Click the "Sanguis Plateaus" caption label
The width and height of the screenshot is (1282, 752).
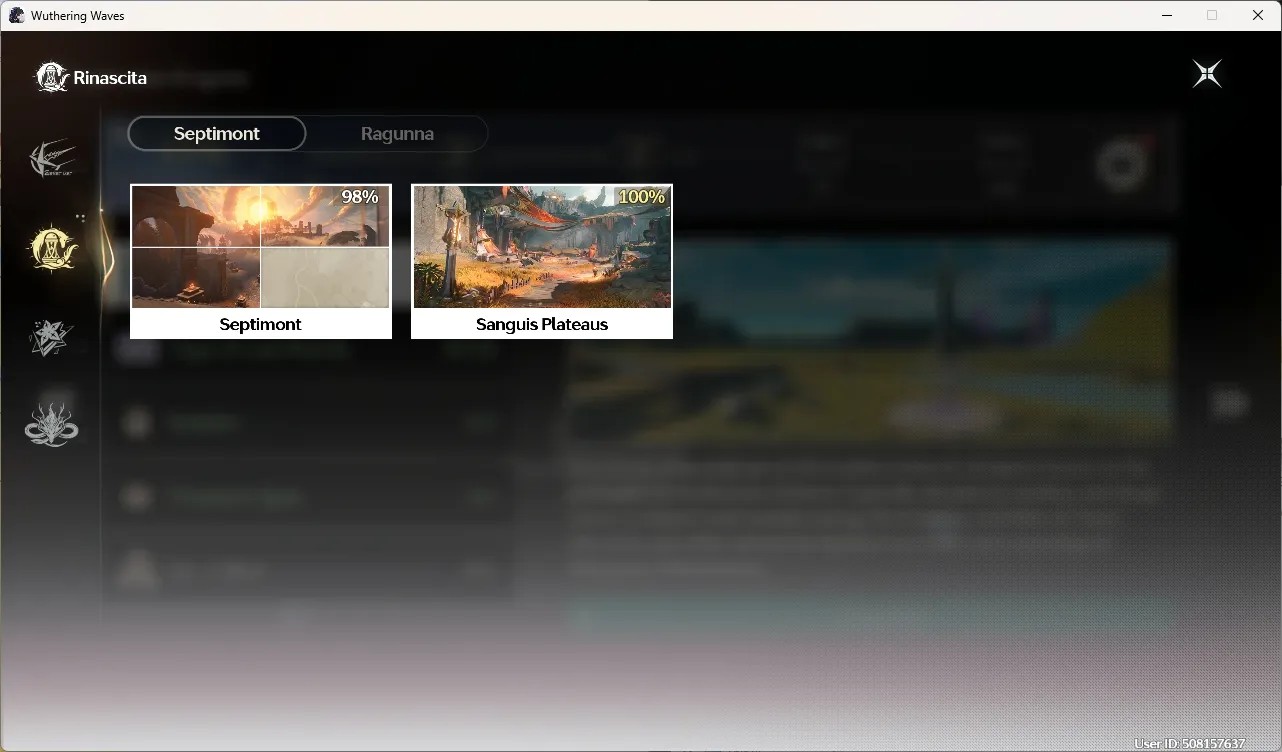[542, 324]
